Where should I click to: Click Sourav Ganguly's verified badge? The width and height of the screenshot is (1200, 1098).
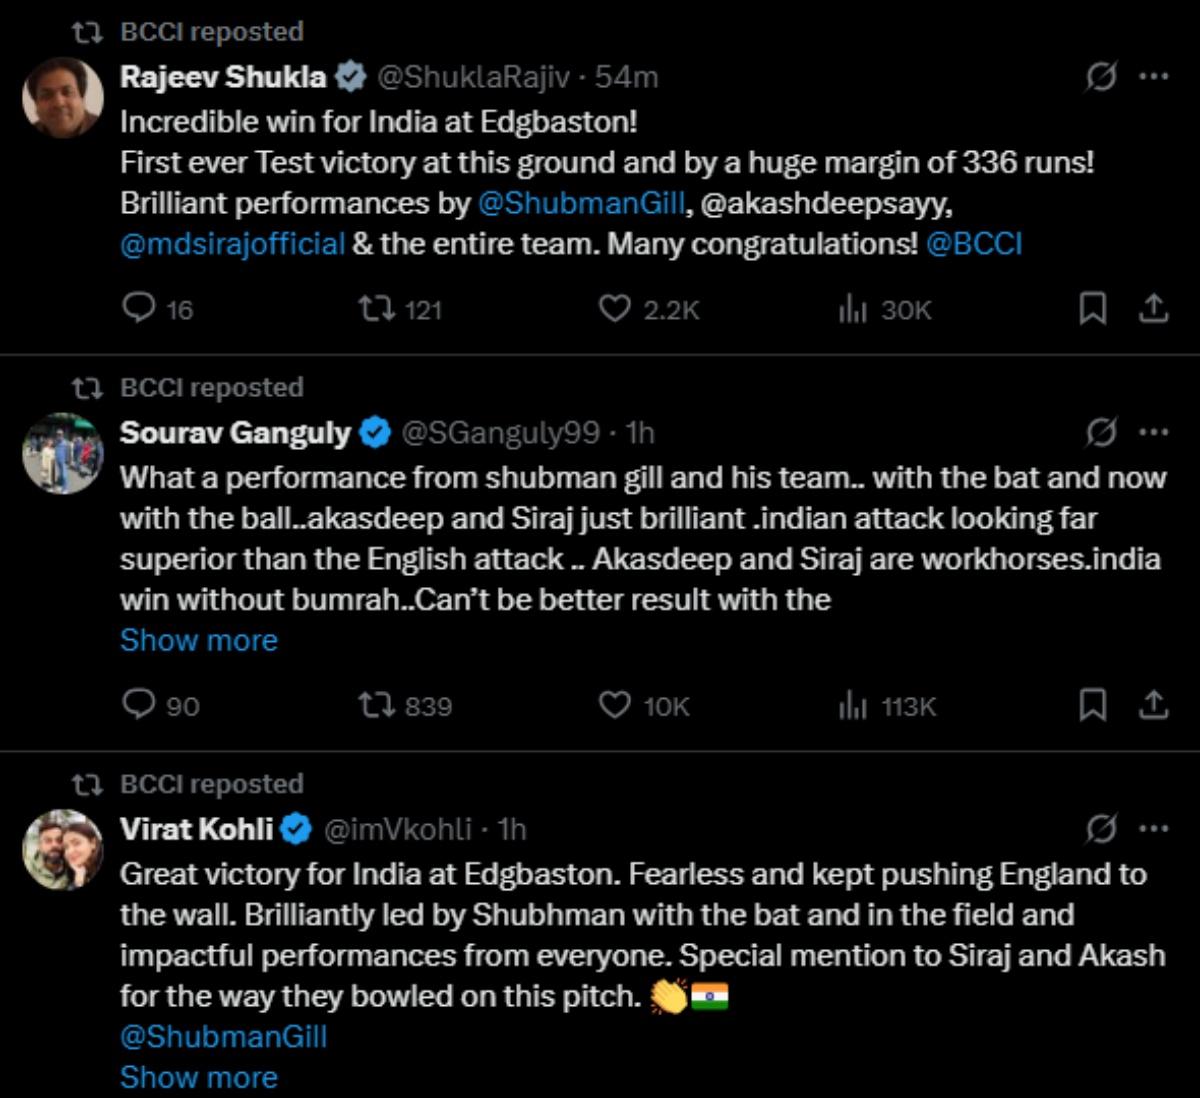click(373, 434)
